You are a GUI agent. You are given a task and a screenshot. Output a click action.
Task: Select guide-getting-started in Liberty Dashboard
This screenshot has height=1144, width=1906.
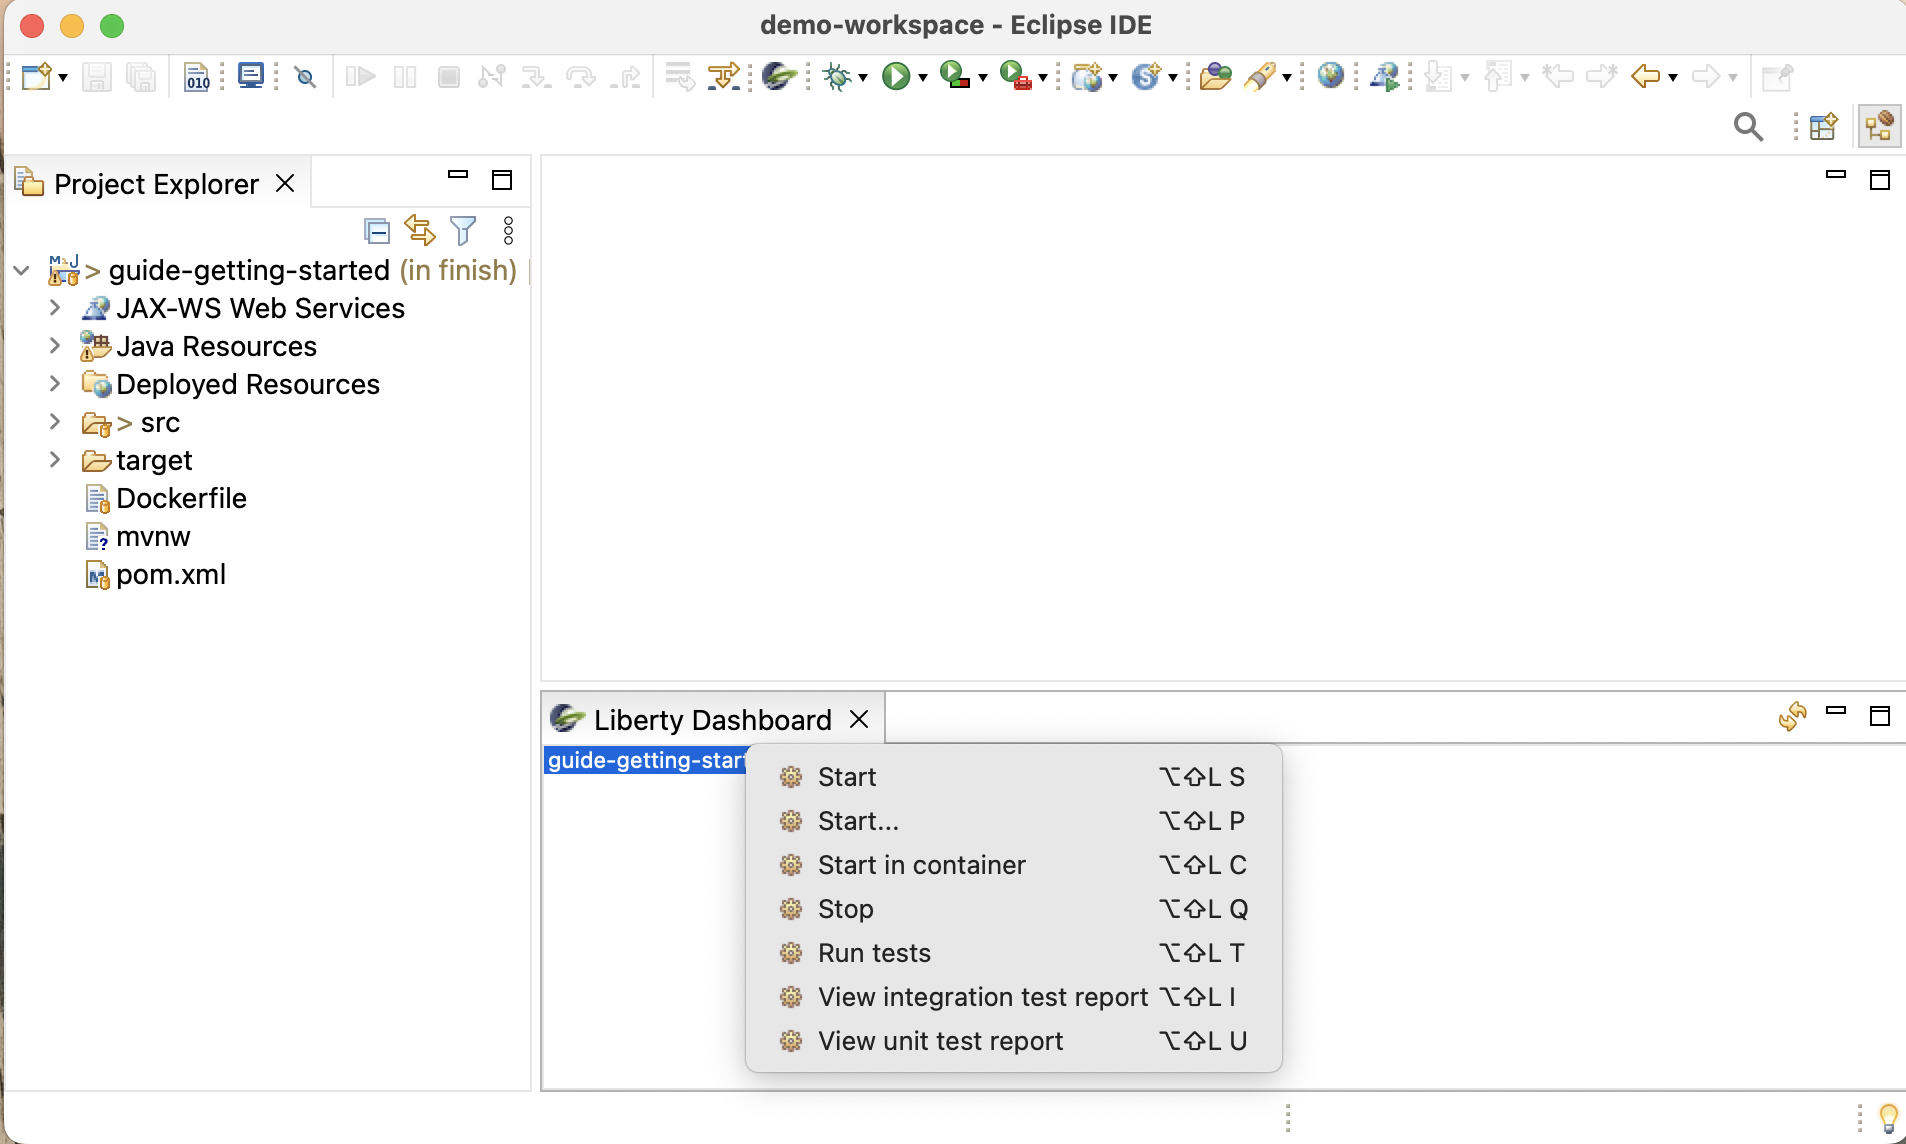click(646, 760)
